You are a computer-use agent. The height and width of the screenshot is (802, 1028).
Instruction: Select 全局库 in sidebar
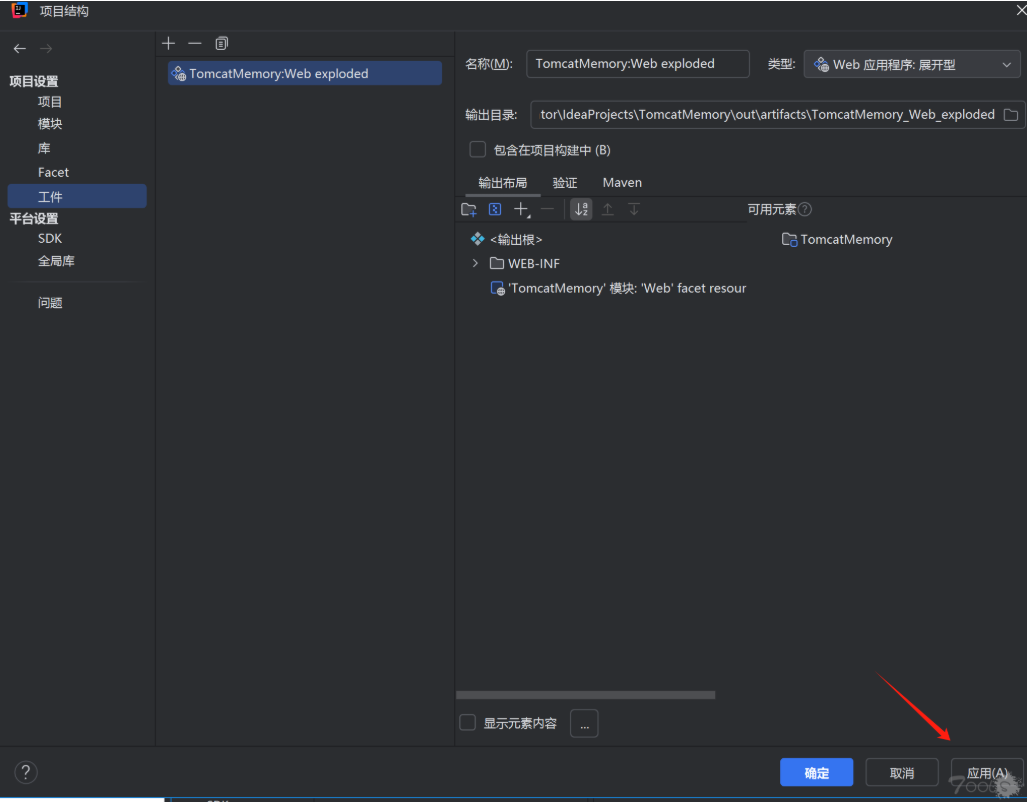(56, 261)
